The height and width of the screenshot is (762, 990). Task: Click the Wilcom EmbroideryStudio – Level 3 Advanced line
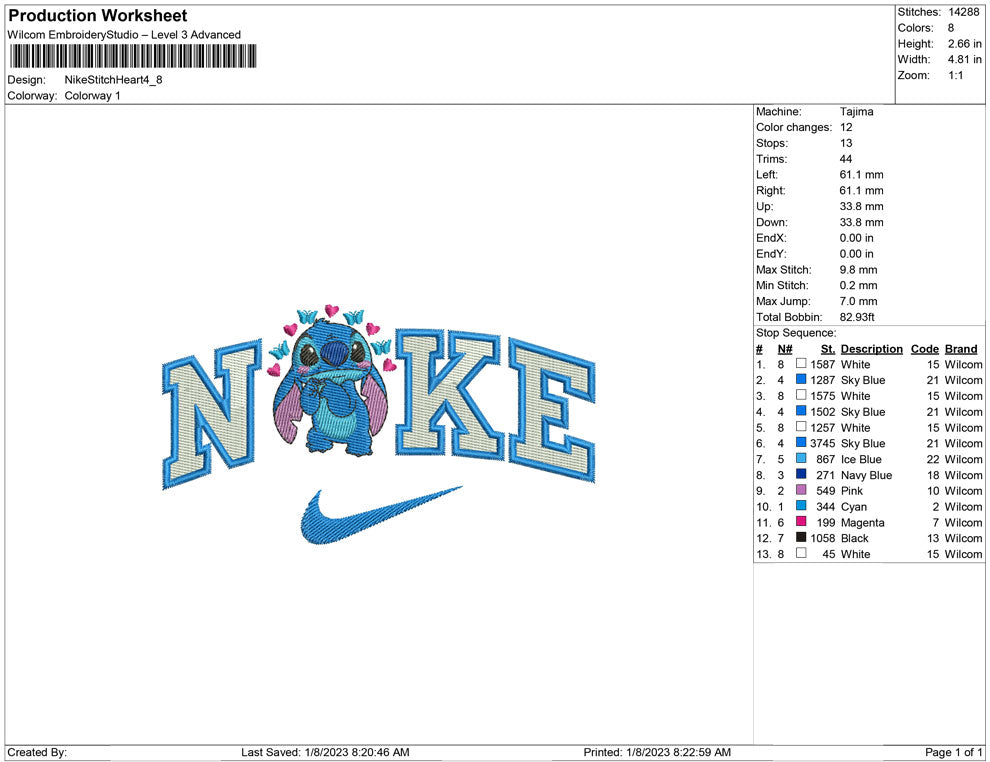pos(124,35)
